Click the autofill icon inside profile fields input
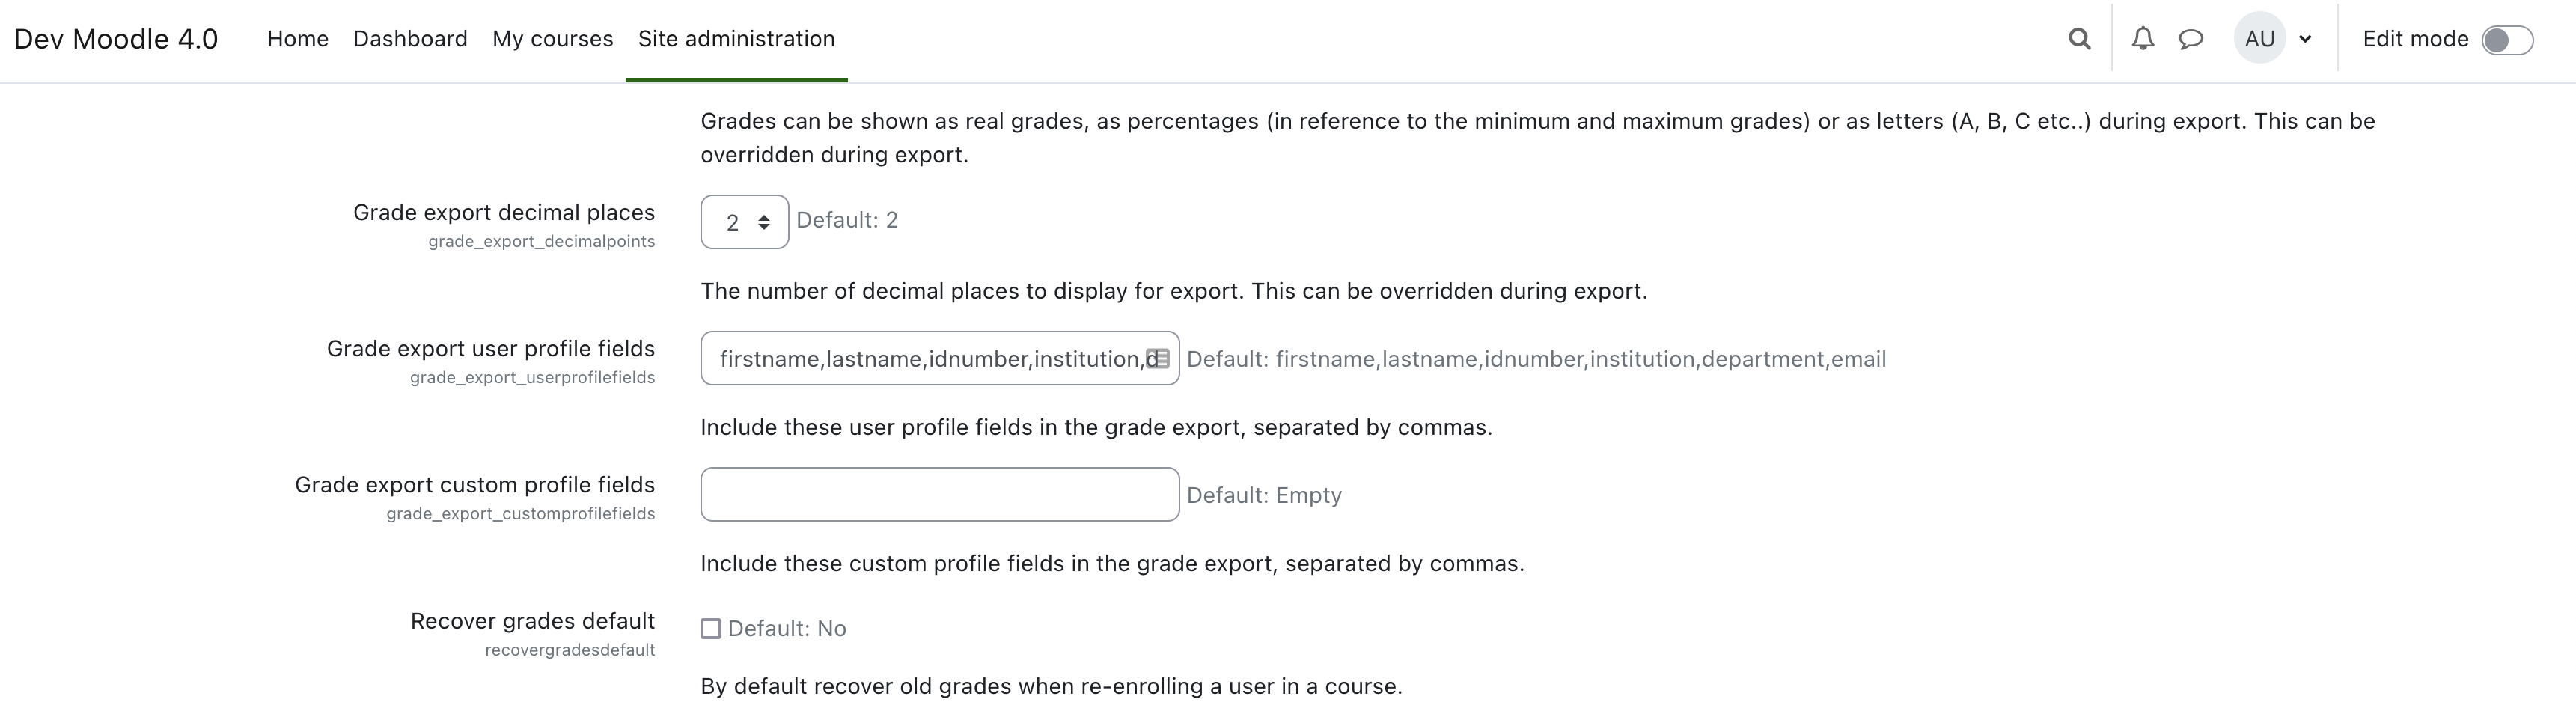Image resolution: width=2576 pixels, height=723 pixels. [x=1158, y=358]
